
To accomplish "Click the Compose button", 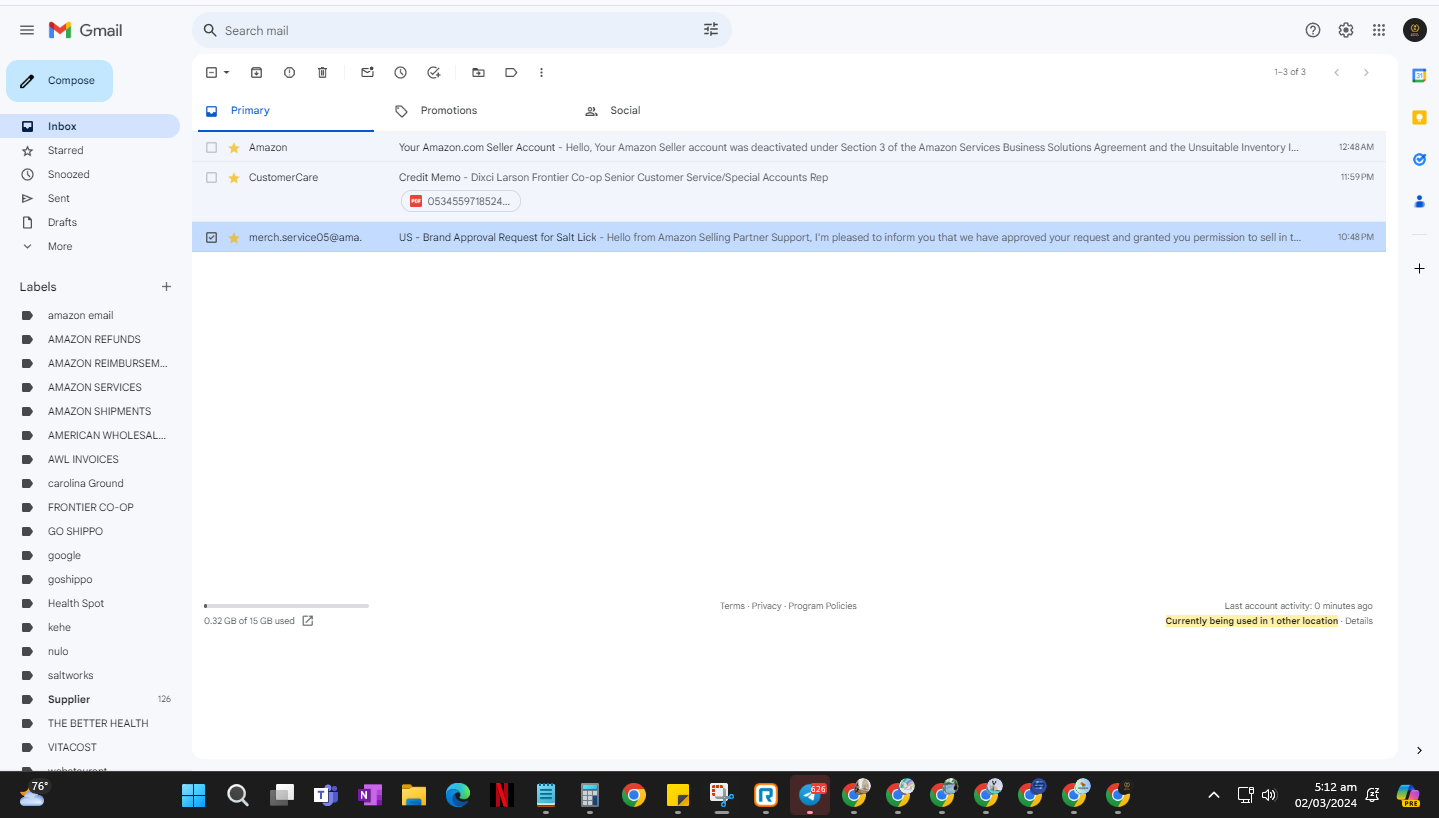I will [59, 81].
